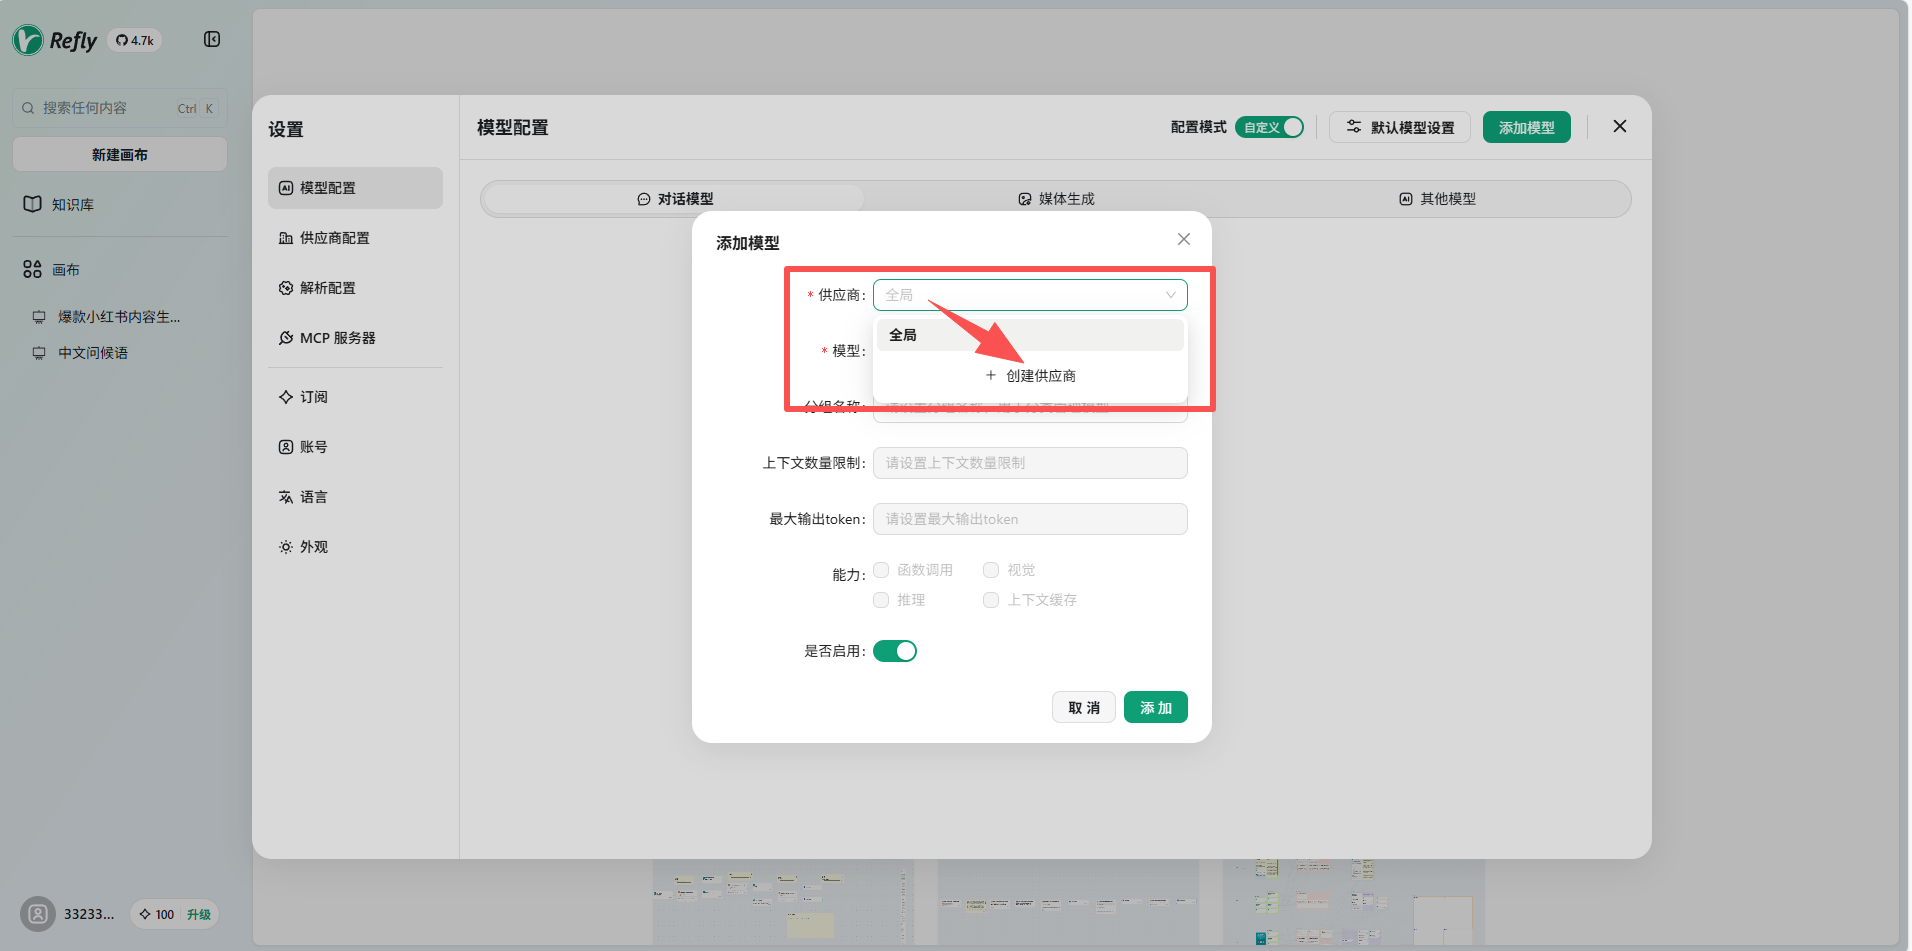Open 知识库 from the sidebar
Viewport: 1912px width, 951px height.
tap(72, 205)
